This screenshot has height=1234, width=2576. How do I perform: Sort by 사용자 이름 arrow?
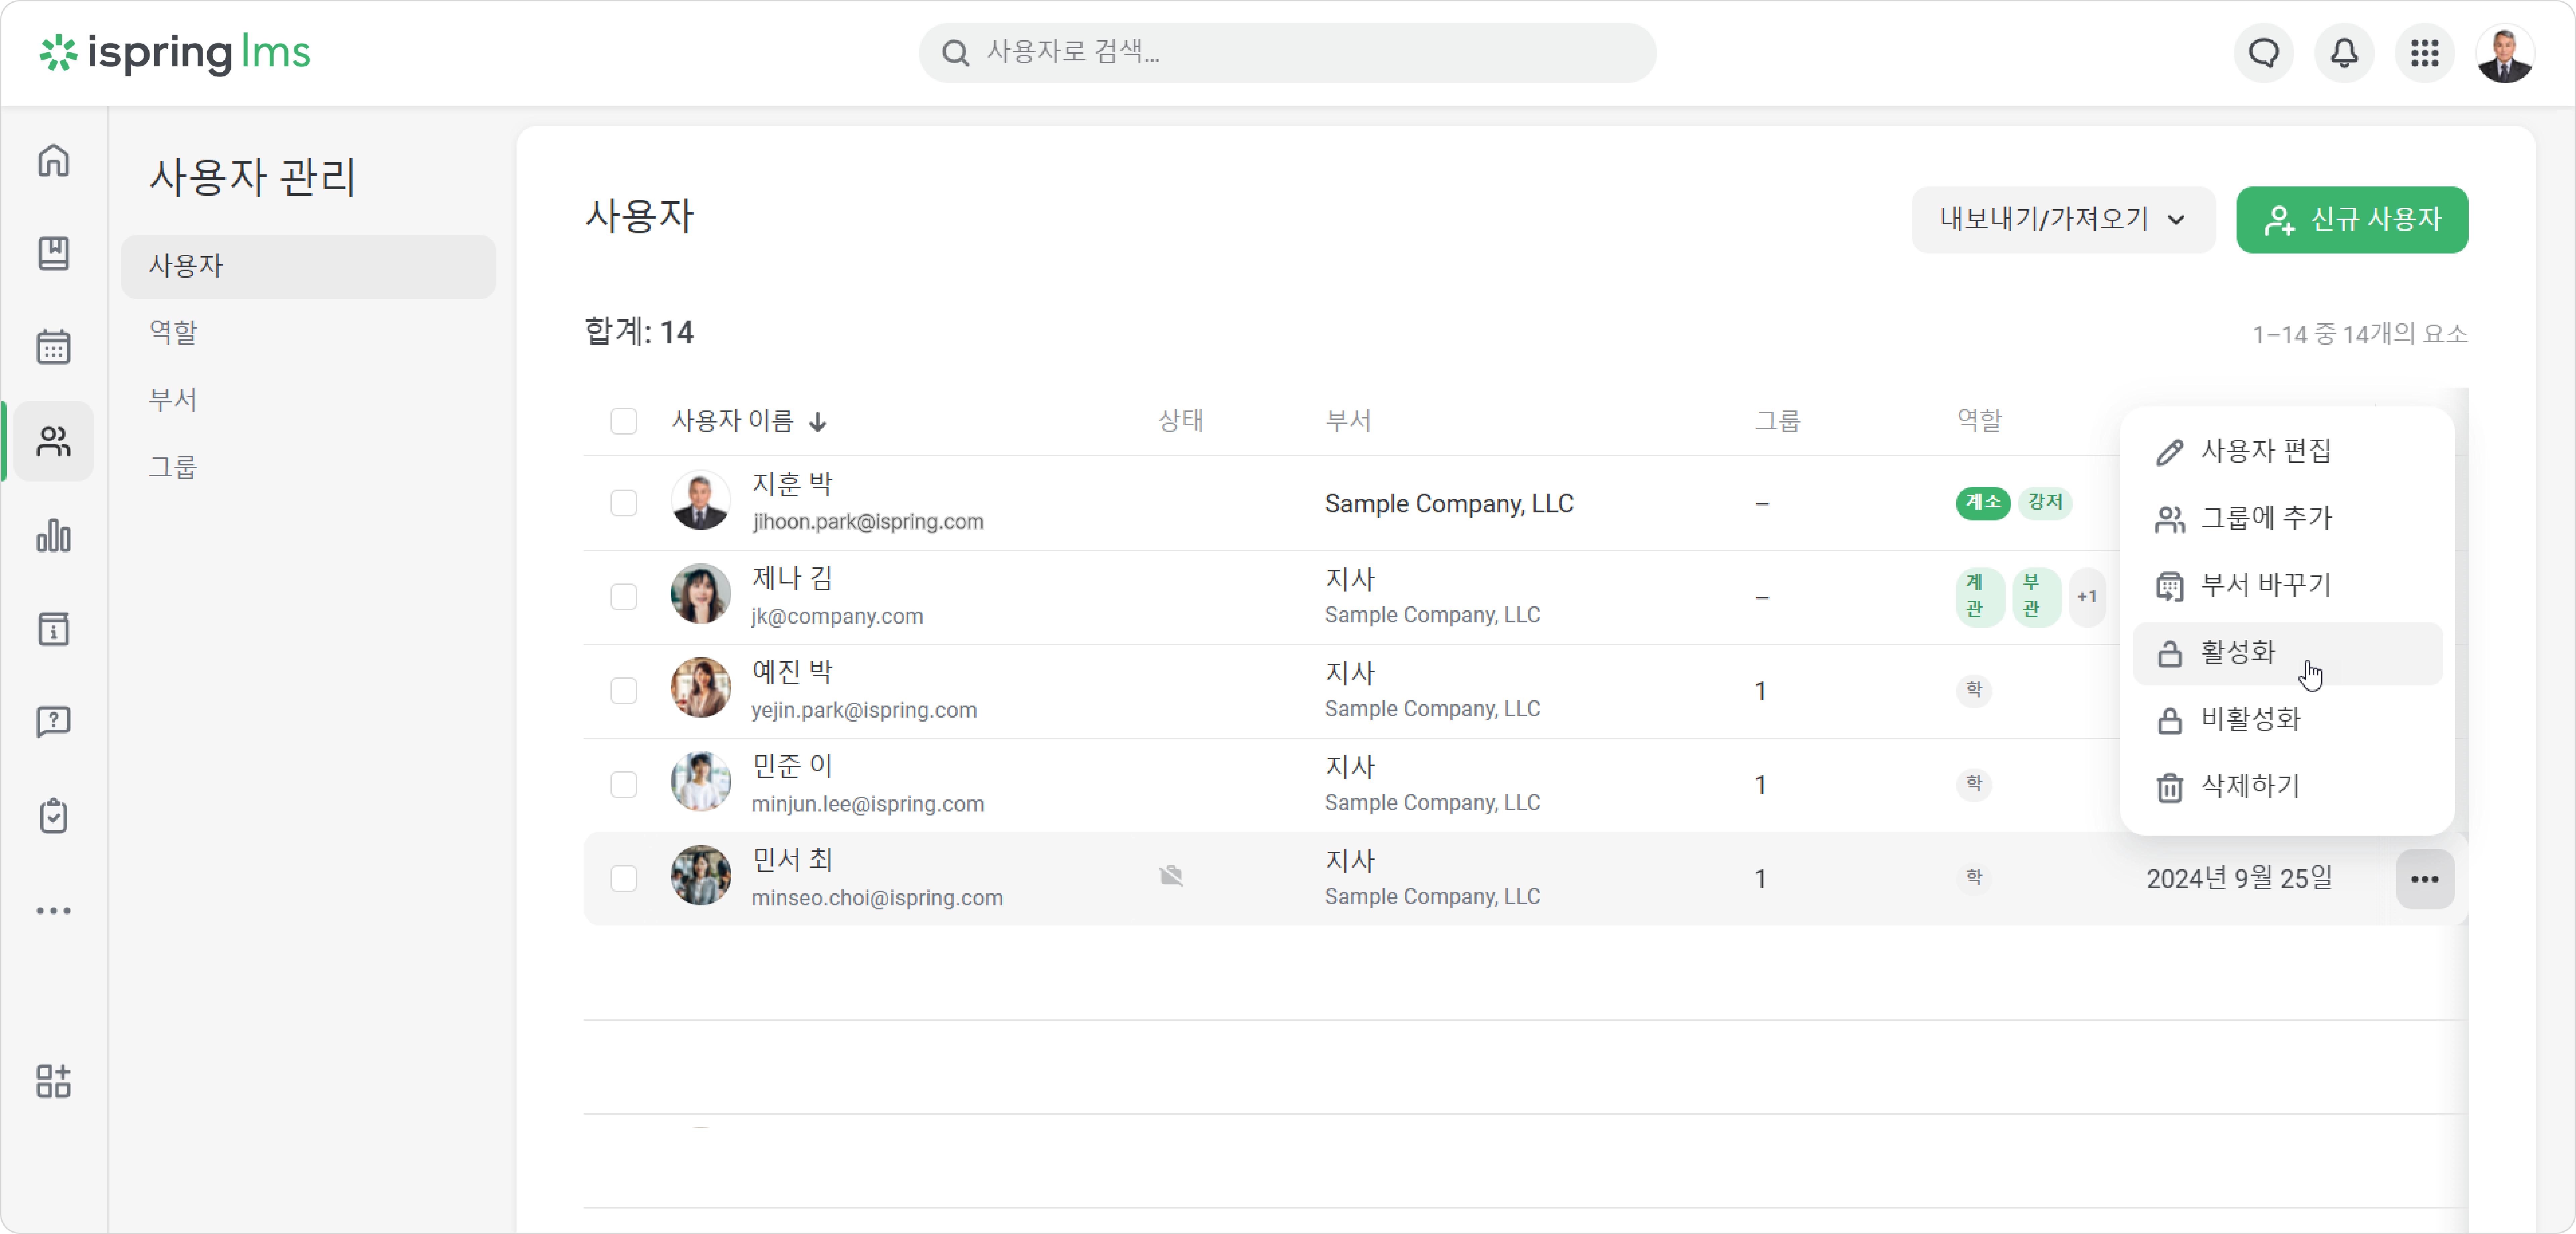coord(818,422)
